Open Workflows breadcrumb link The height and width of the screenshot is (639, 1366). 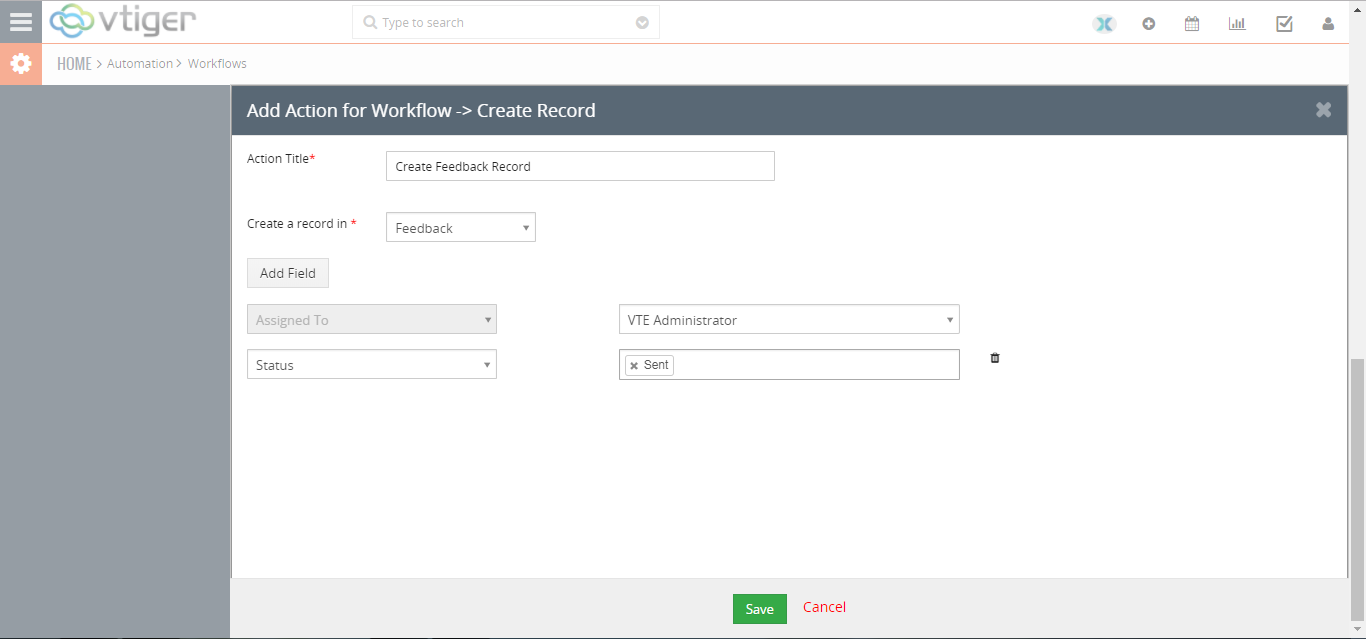click(x=217, y=64)
